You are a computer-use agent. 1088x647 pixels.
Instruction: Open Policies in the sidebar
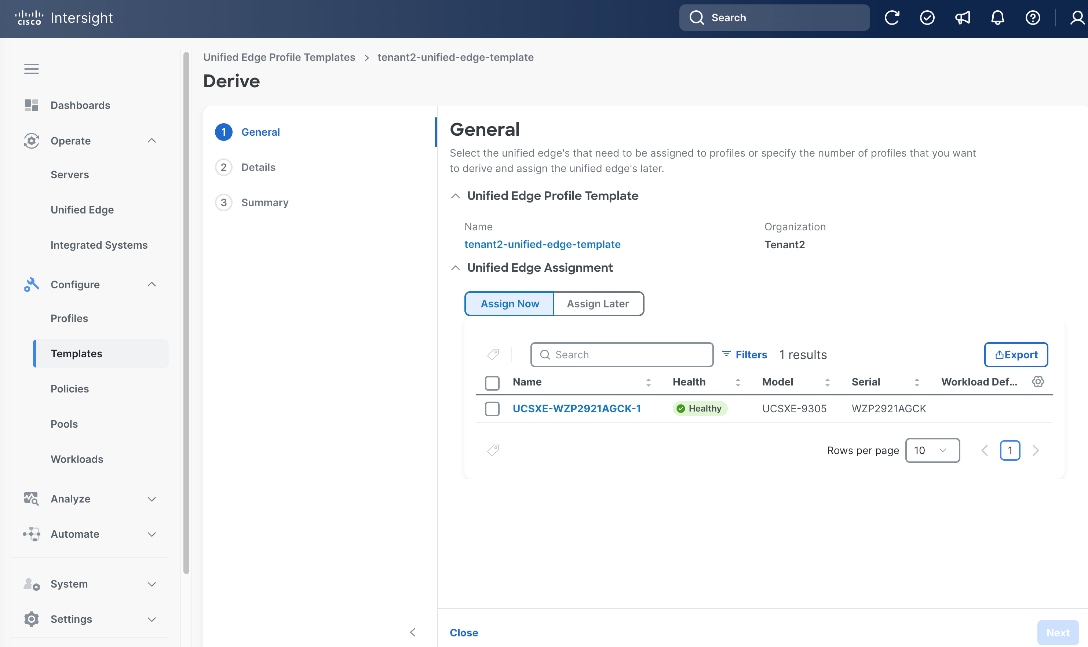click(x=69, y=389)
